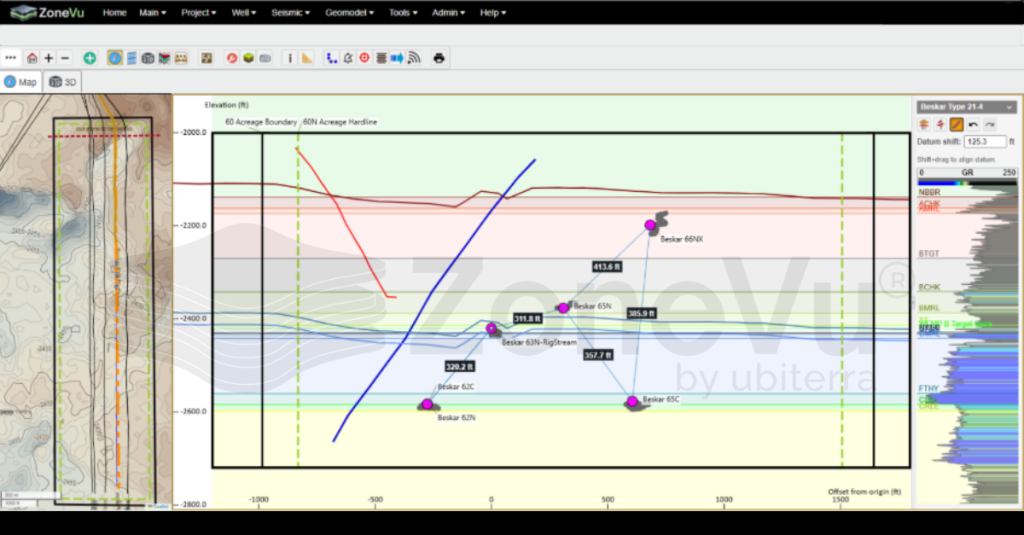This screenshot has height=535, width=1024.
Task: Select the orange measure triangle tool
Action: pyautogui.click(x=307, y=58)
